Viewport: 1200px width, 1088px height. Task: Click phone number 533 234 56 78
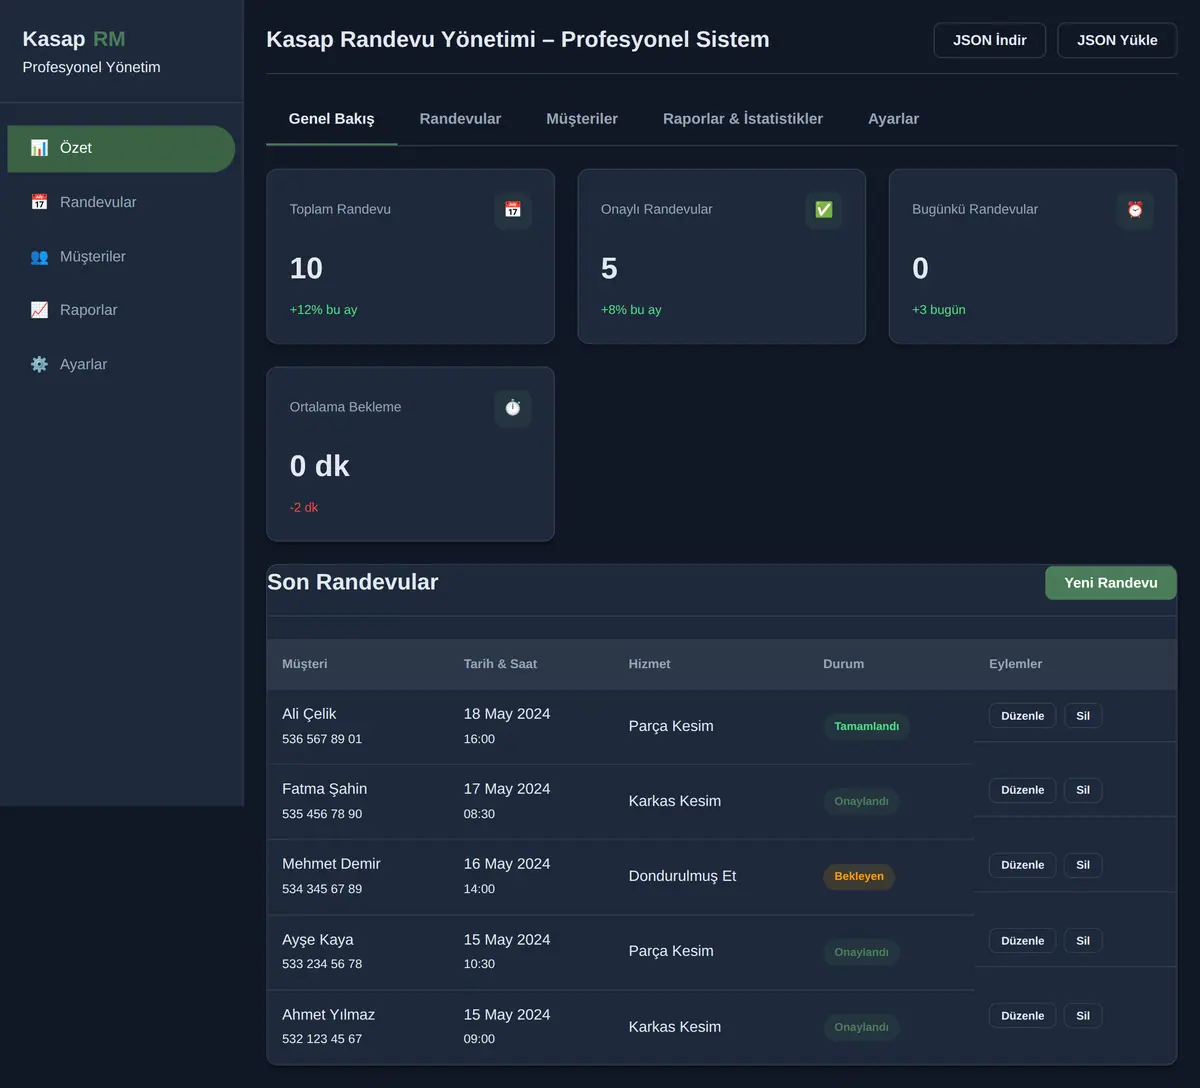(x=322, y=964)
